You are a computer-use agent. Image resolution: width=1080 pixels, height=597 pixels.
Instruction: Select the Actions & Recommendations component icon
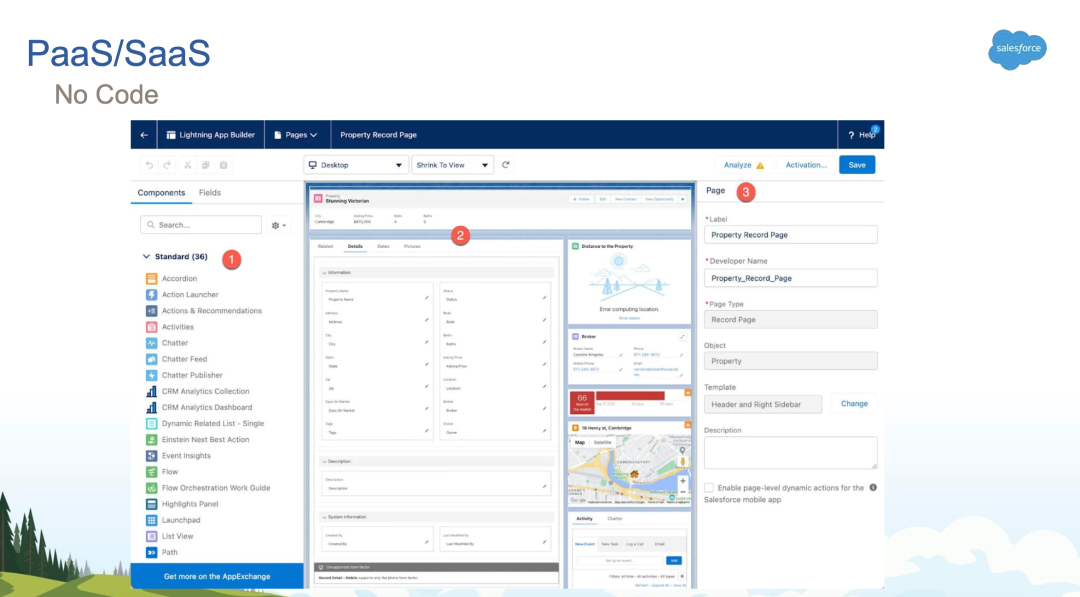click(152, 311)
